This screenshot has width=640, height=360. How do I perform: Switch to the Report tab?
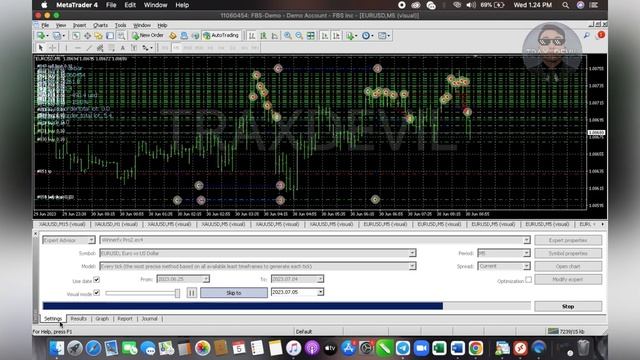click(125, 319)
